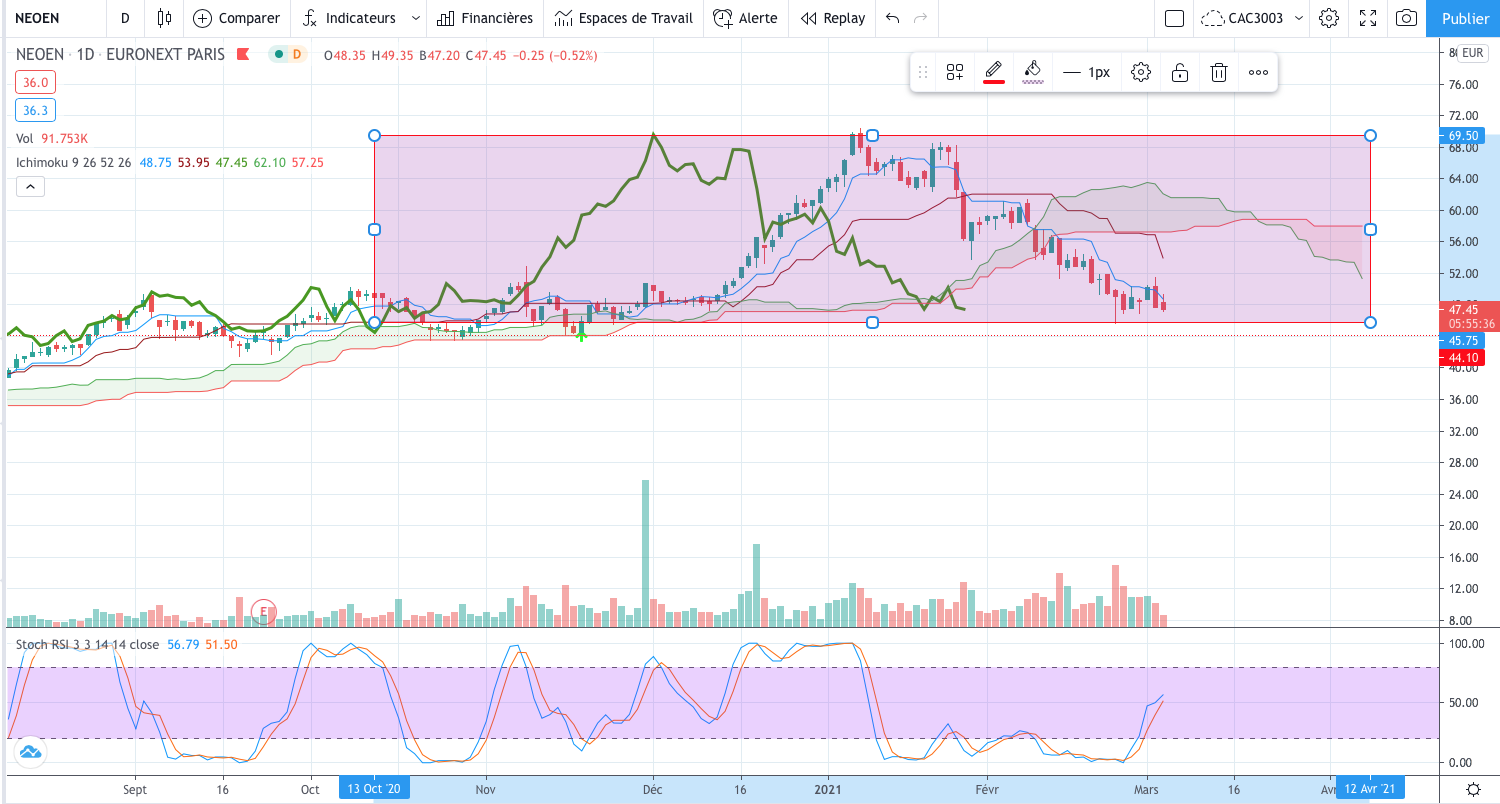
Task: Click the Comparer plus icon
Action: click(203, 18)
